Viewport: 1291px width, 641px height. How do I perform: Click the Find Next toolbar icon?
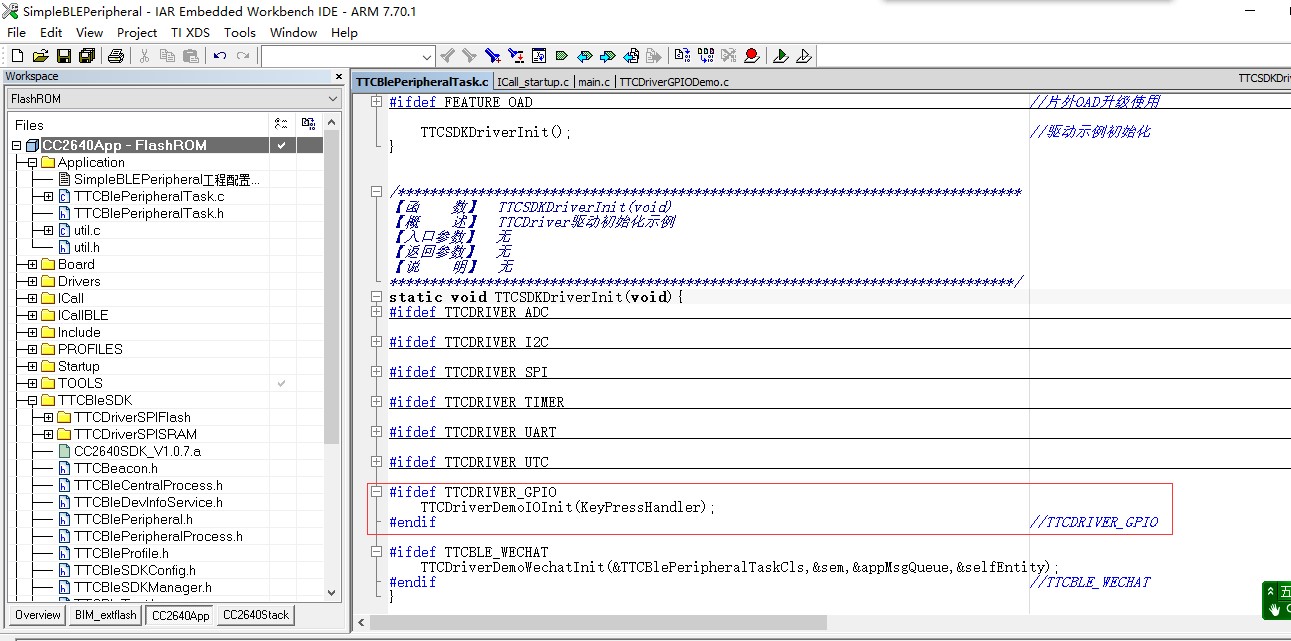(470, 56)
